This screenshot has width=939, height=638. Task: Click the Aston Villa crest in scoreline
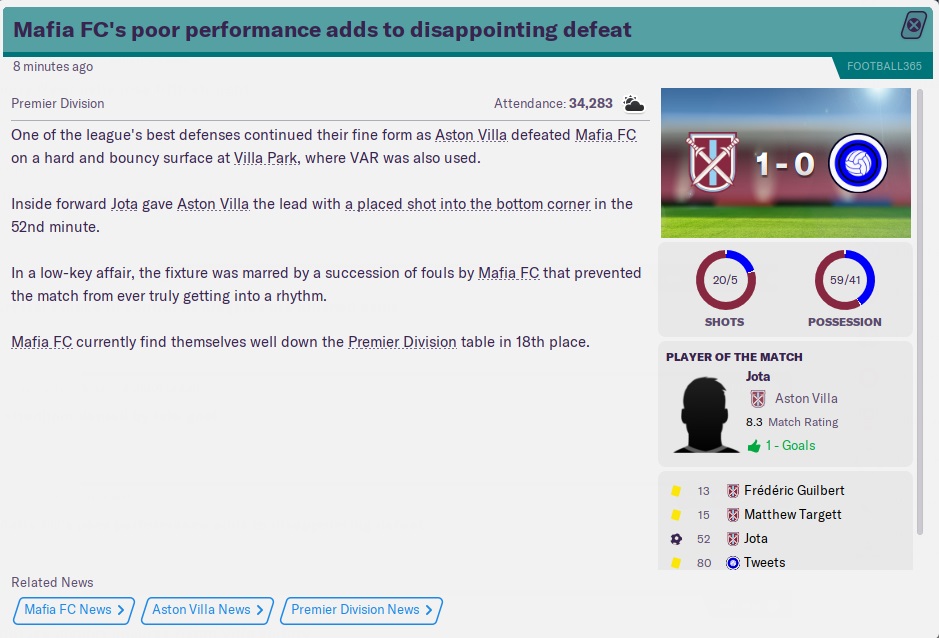(x=712, y=162)
